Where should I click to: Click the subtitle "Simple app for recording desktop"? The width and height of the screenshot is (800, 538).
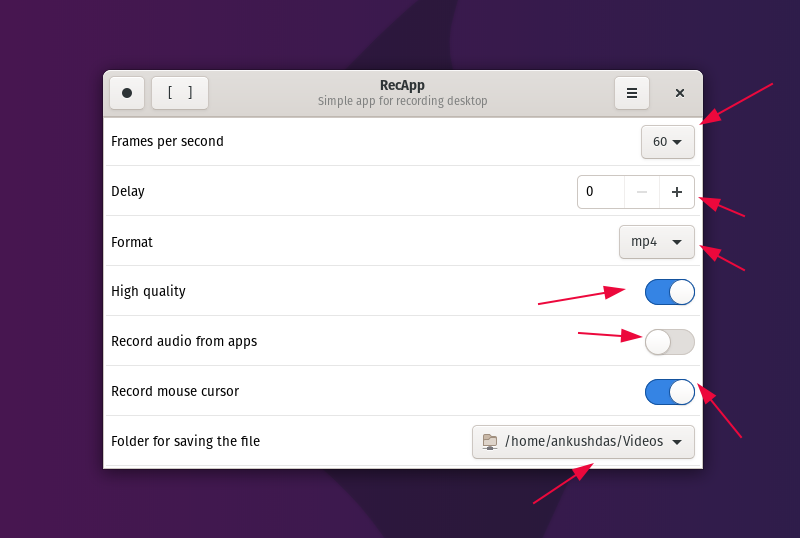coord(403,101)
